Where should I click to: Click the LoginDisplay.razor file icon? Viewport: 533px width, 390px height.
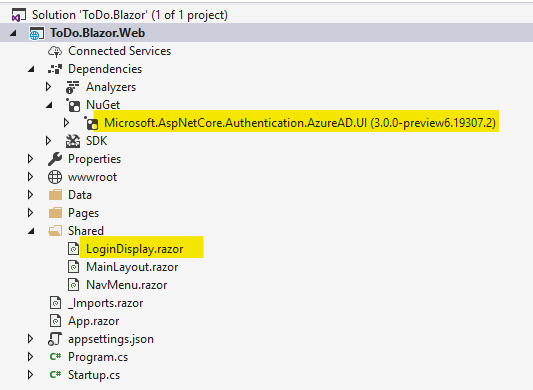click(73, 249)
